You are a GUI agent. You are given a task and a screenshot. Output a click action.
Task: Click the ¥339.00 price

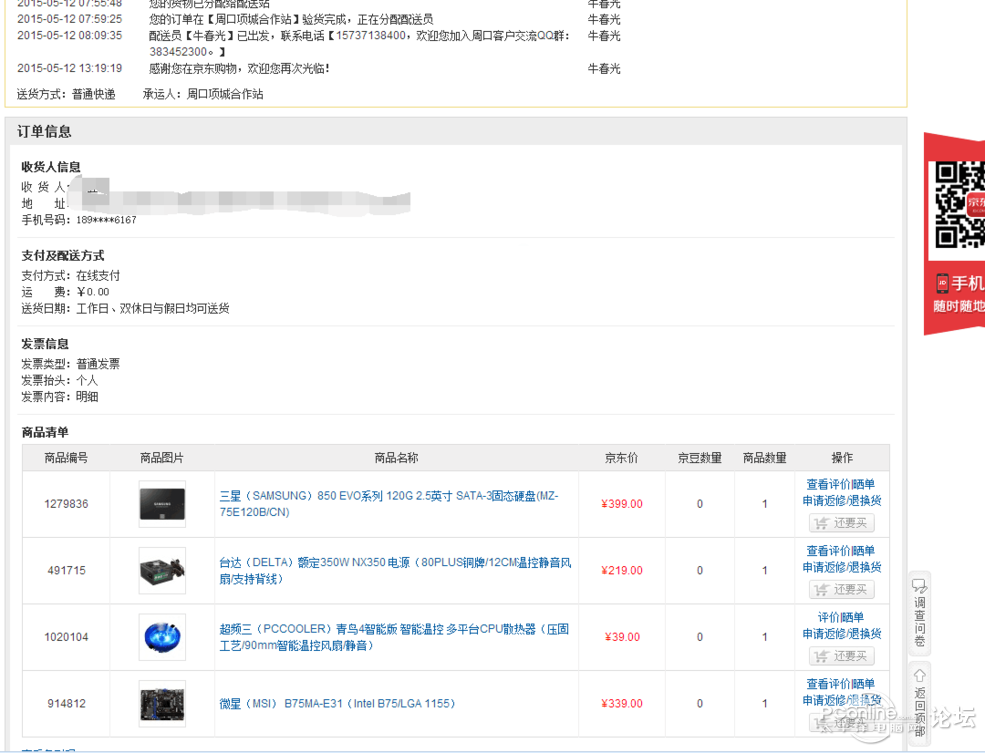point(622,703)
